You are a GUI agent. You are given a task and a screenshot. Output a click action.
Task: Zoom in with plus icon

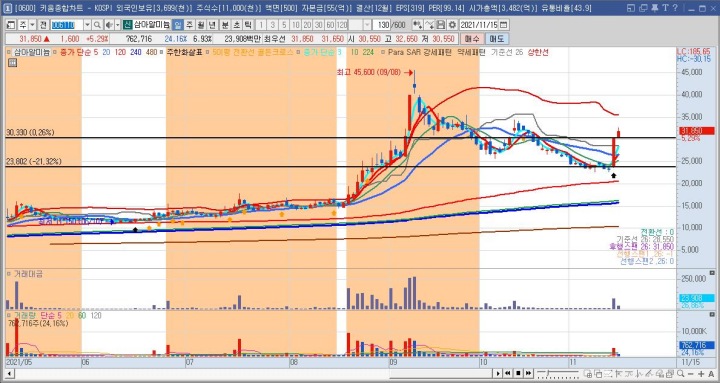click(701, 374)
